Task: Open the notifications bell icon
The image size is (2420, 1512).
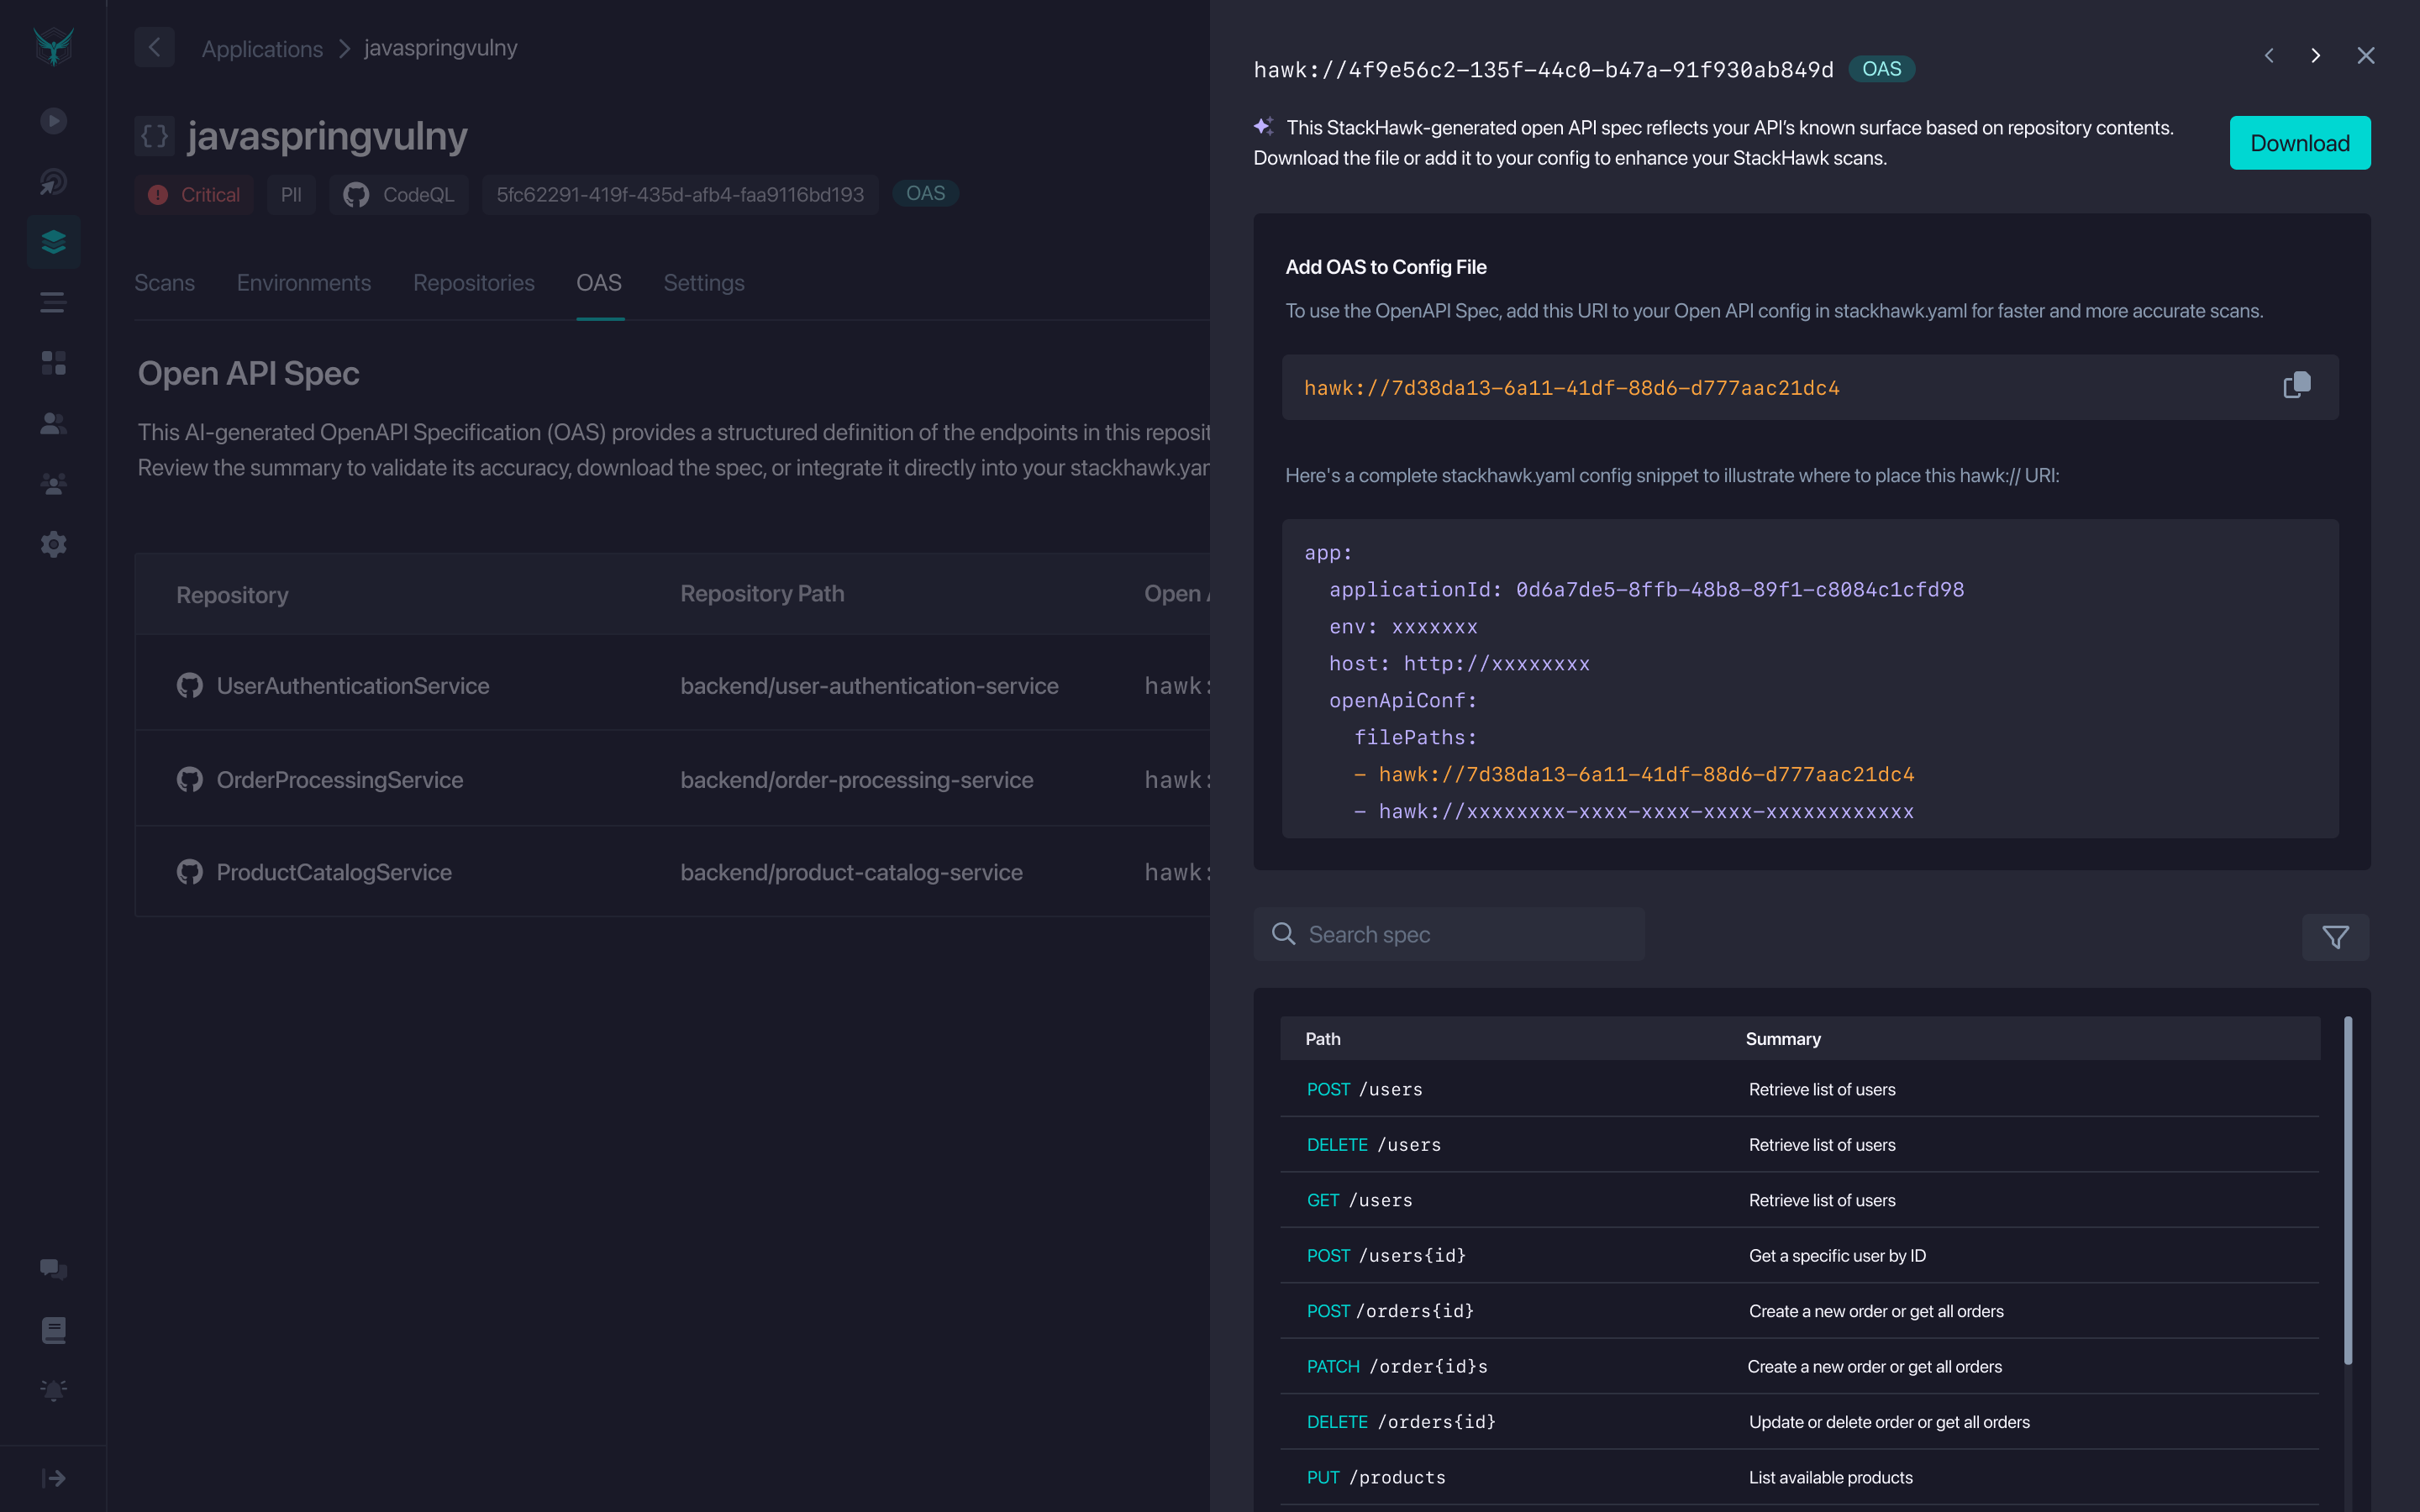Action: coord(52,1389)
